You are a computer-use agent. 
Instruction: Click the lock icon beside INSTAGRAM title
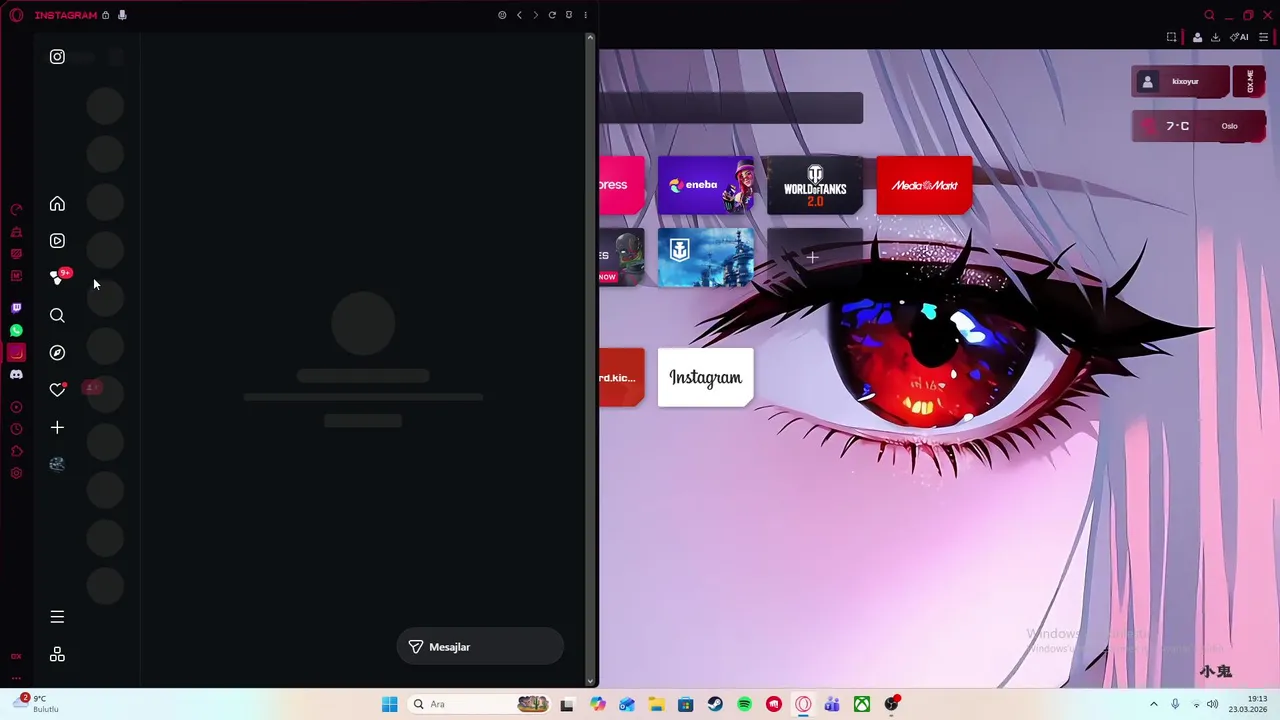105,15
